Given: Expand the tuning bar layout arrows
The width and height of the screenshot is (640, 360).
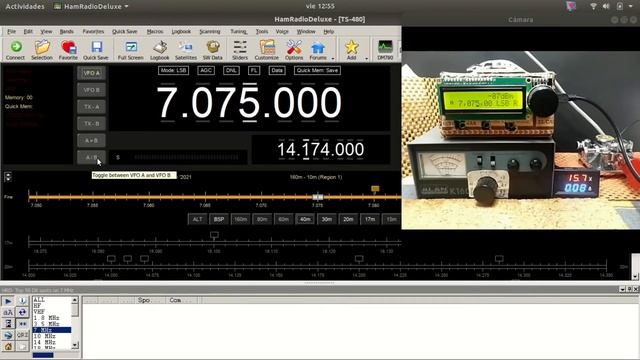Looking at the screenshot, I should coord(8,177).
